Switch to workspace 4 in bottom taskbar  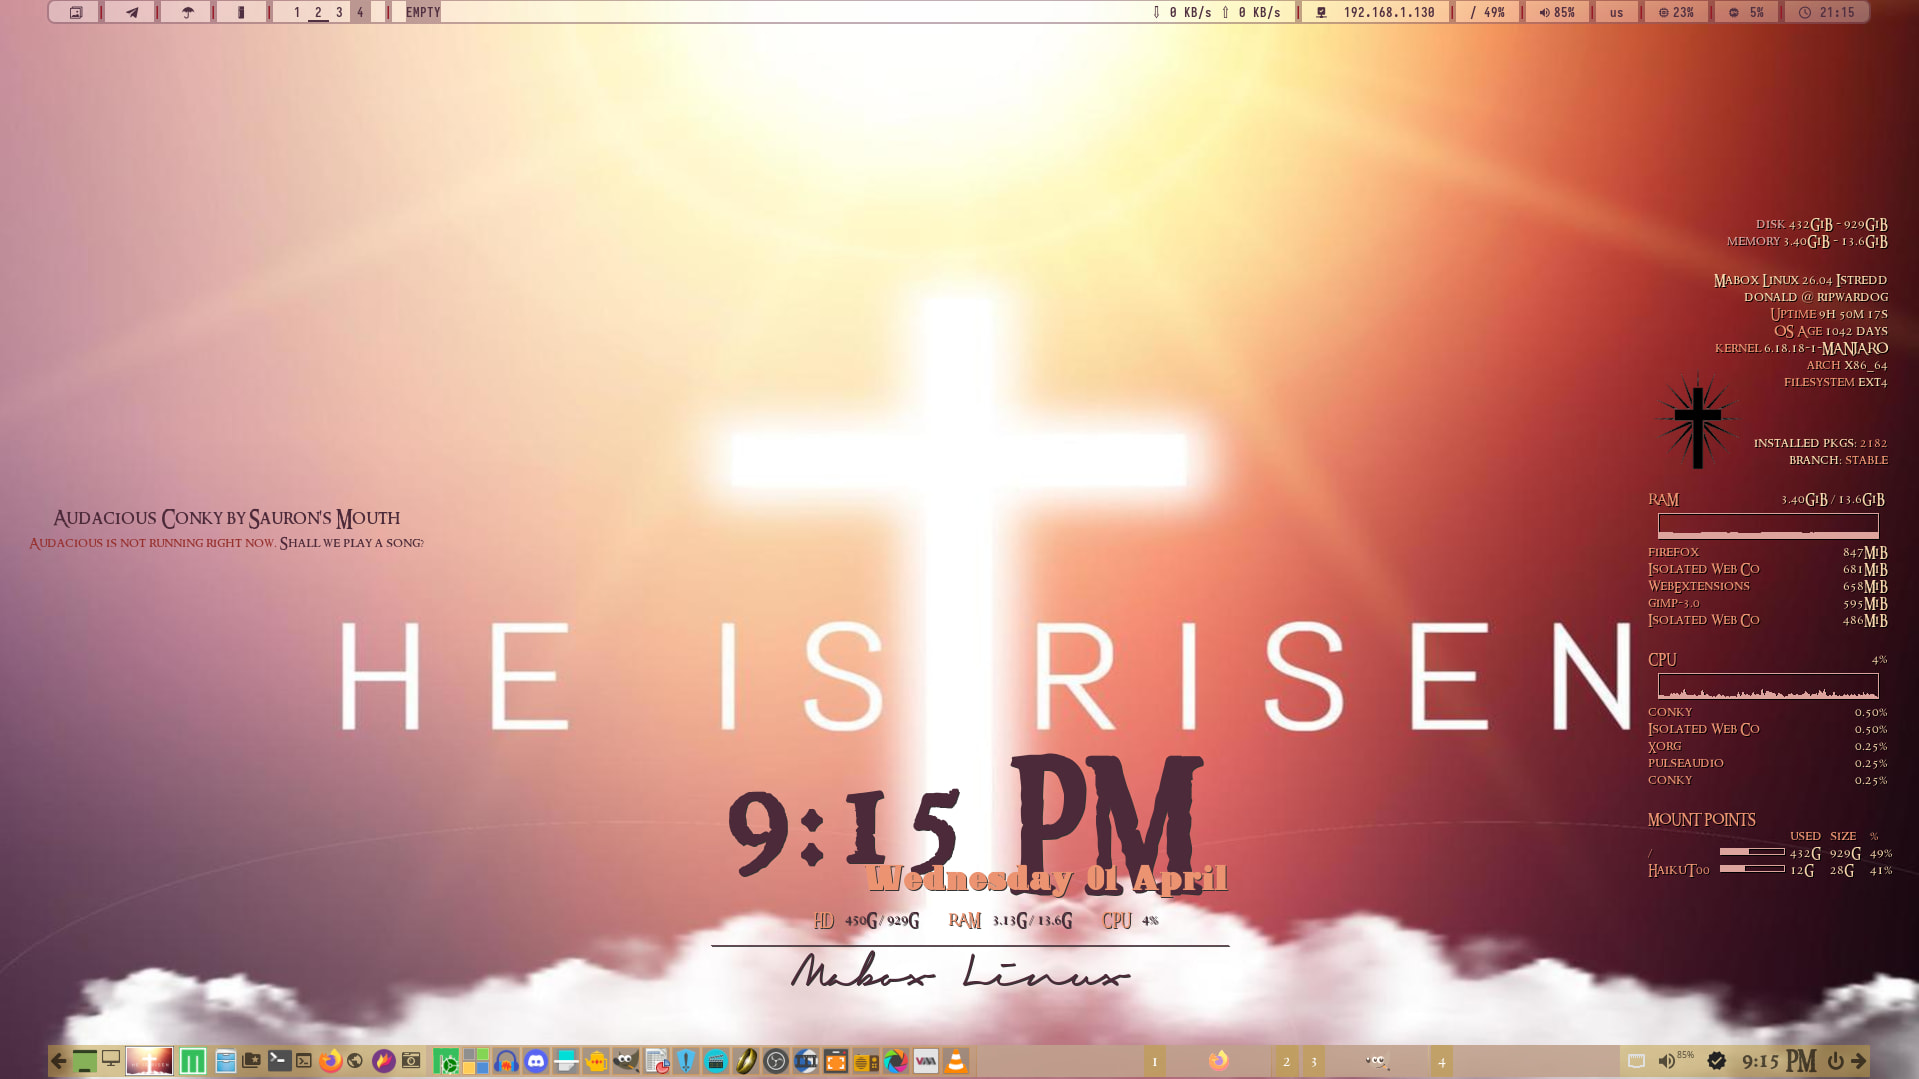coord(1441,1061)
